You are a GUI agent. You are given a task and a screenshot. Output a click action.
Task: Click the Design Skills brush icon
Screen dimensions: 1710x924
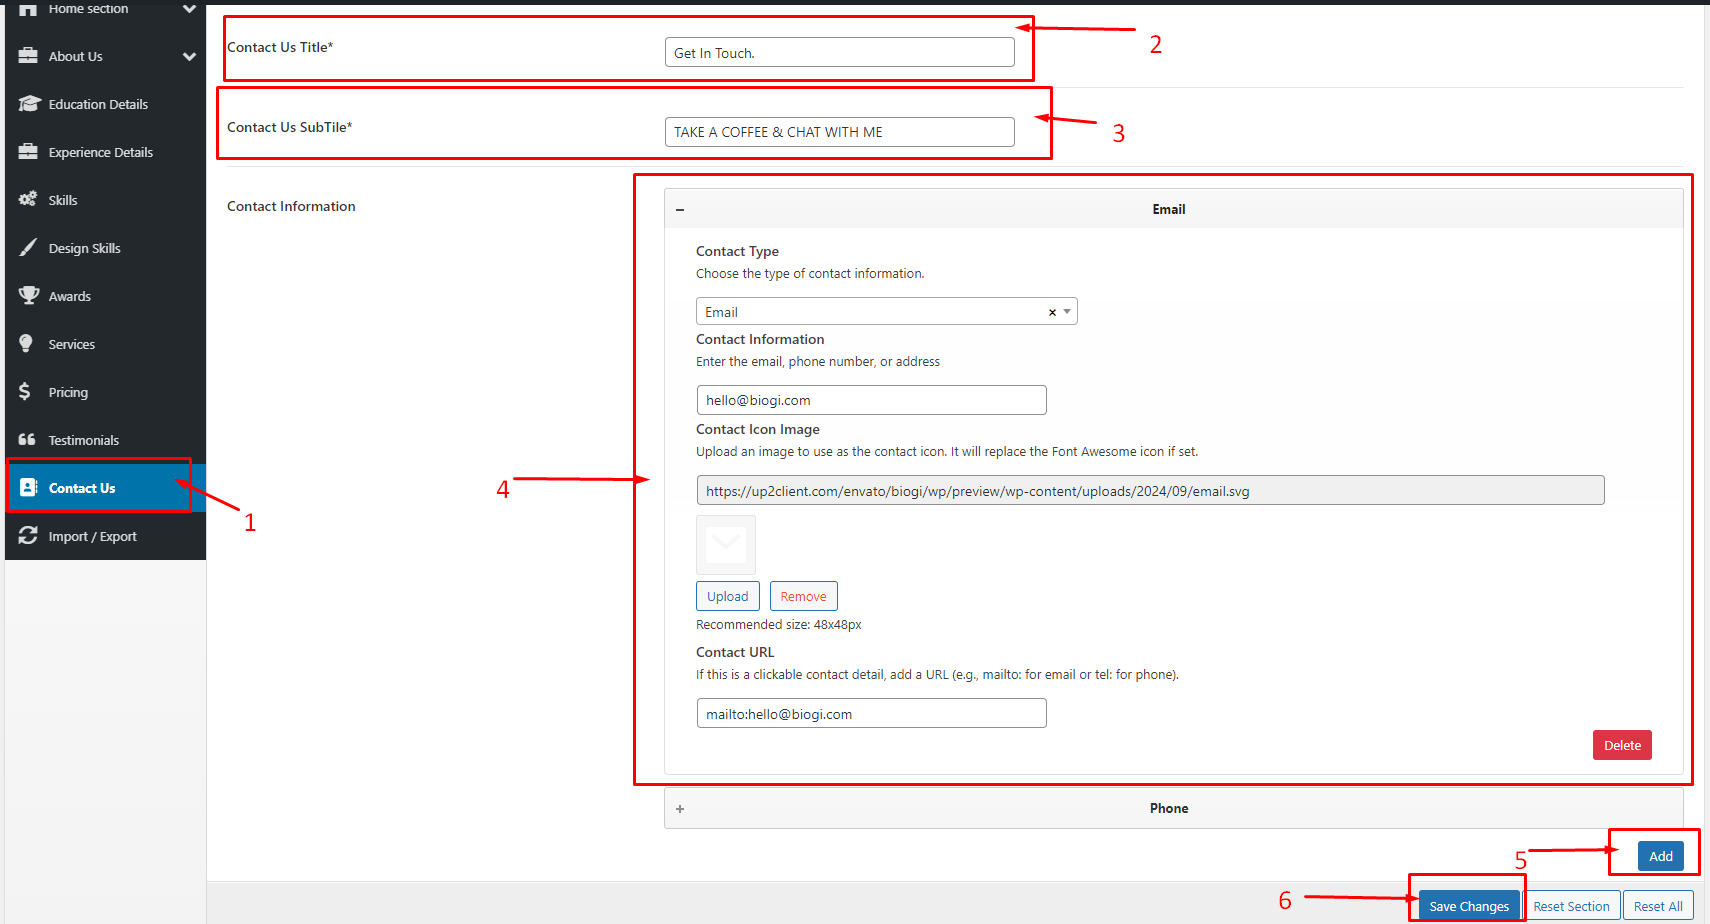(28, 248)
